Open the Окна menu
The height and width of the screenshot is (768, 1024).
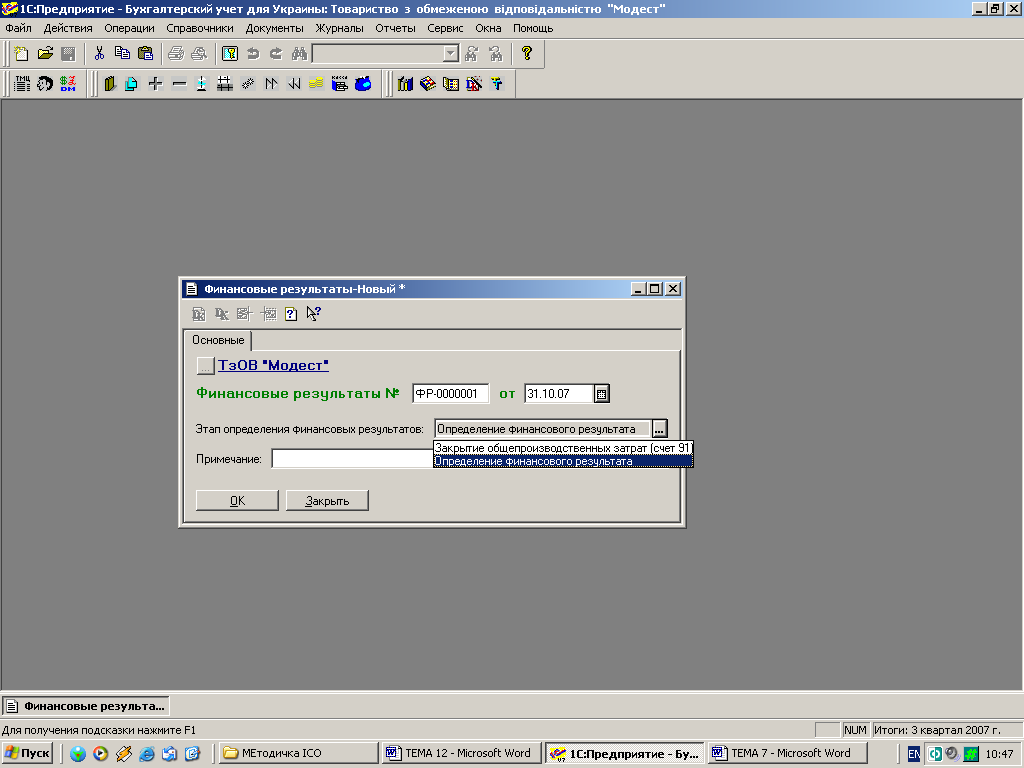(x=488, y=28)
